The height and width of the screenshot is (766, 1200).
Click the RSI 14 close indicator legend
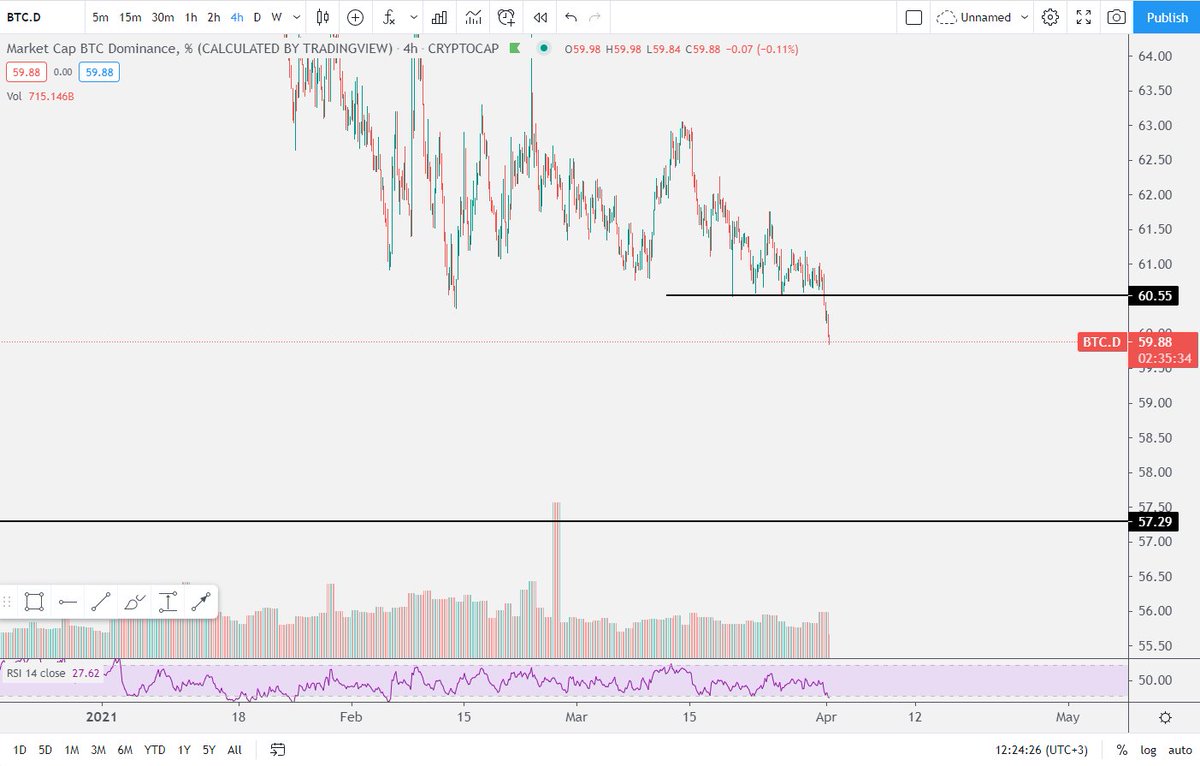[54, 673]
